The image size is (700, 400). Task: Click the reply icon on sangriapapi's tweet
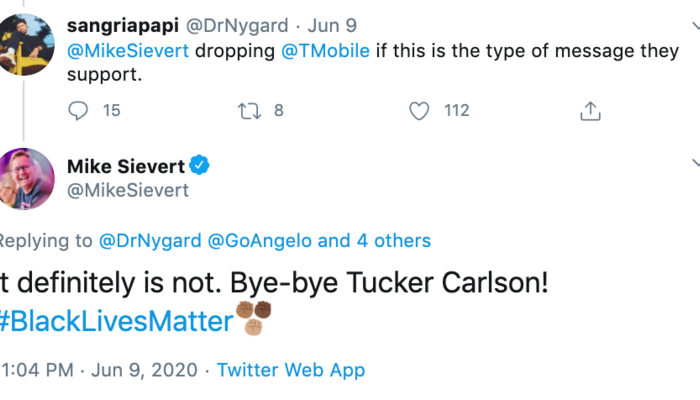(78, 111)
